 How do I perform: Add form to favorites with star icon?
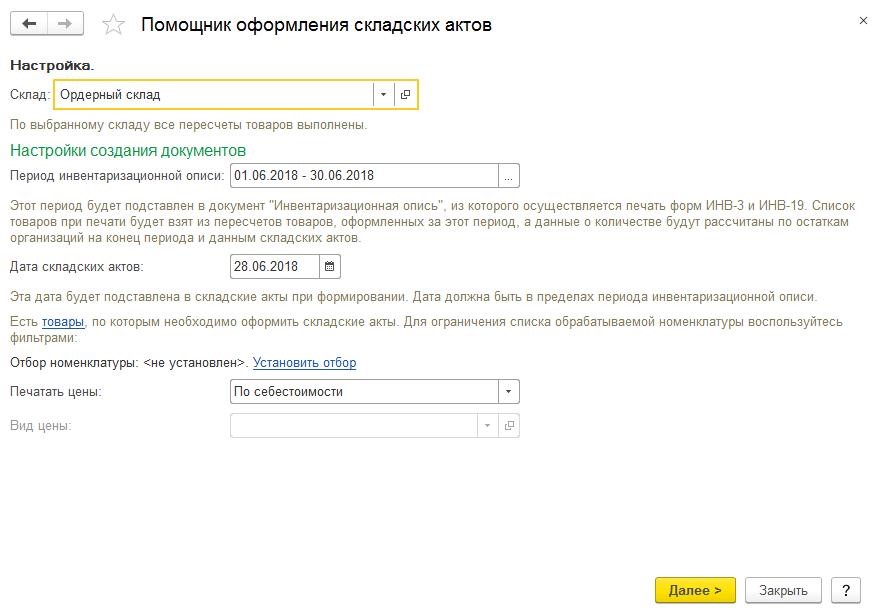click(113, 25)
